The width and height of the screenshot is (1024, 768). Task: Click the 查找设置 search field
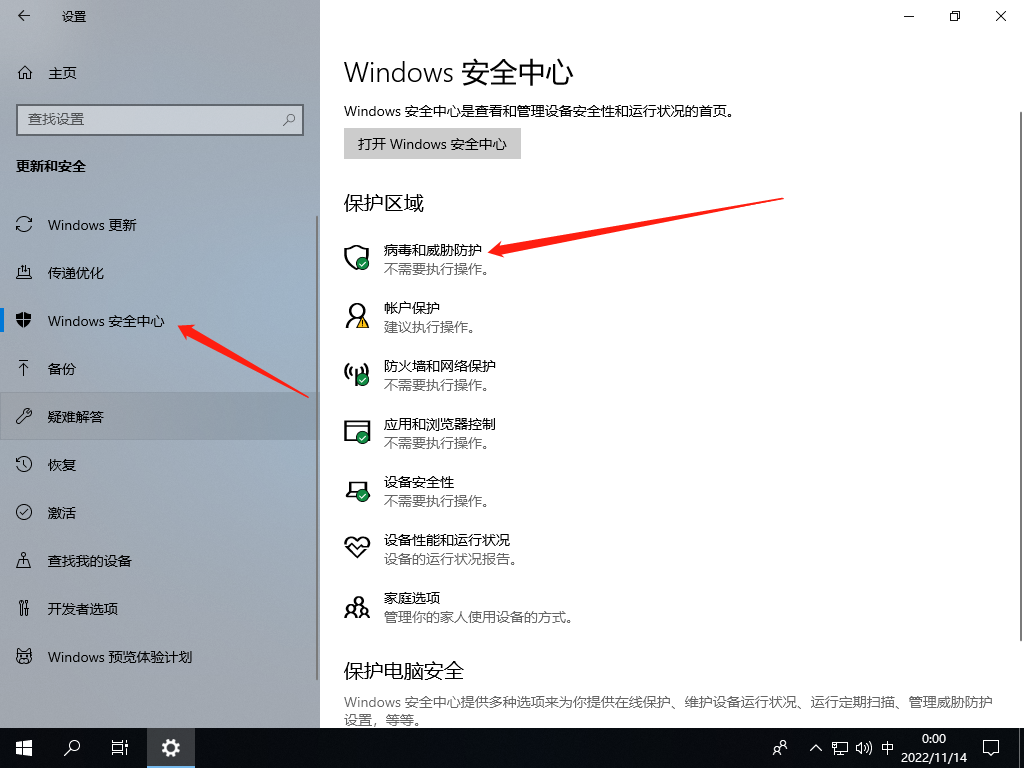160,120
